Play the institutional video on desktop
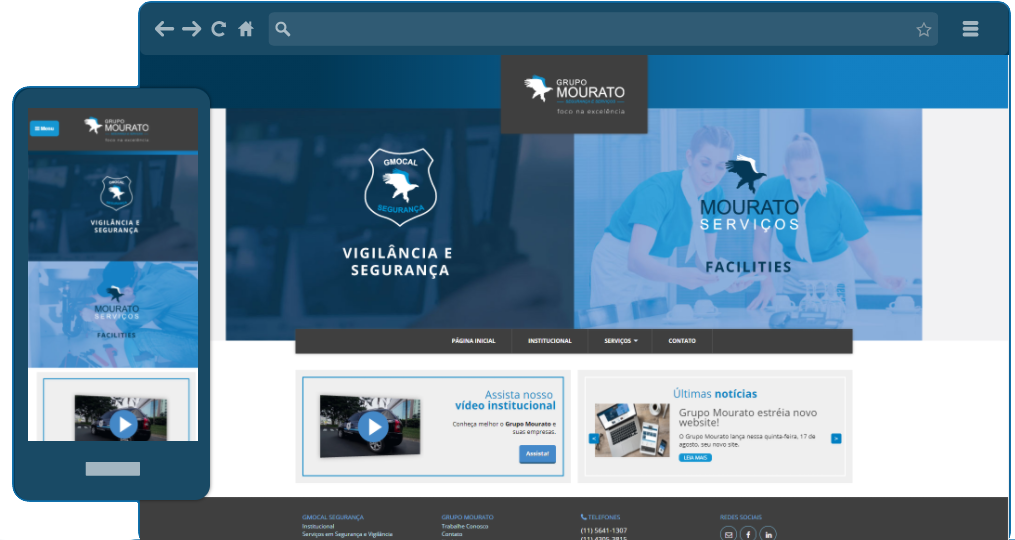The image size is (1015, 540). coord(373,427)
